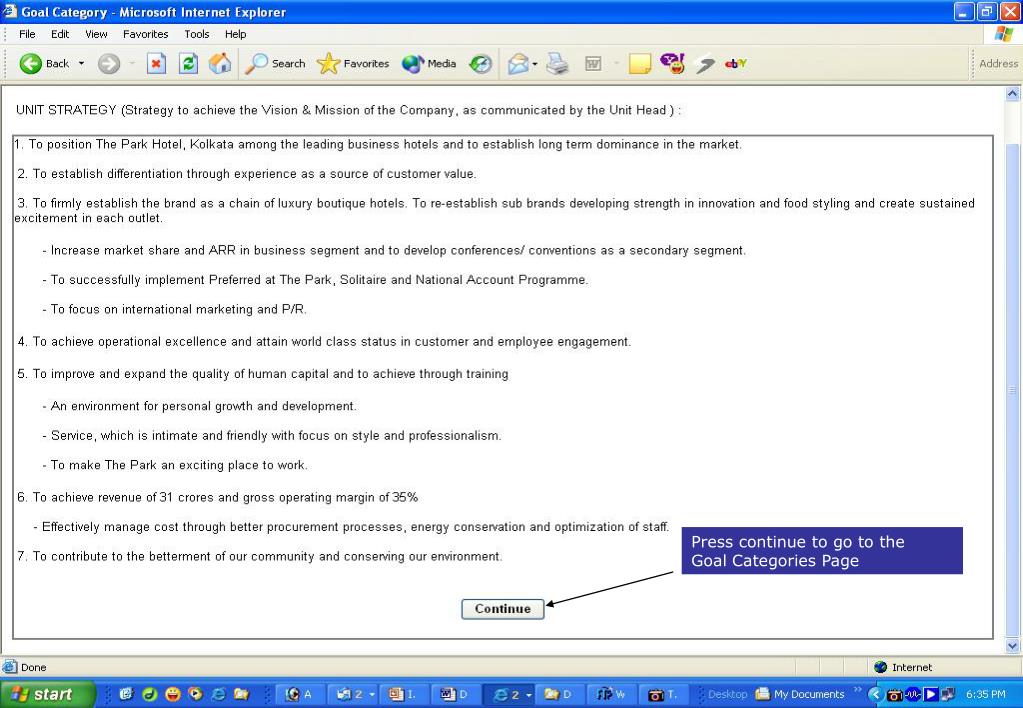Click the Address bar label

coord(998,63)
